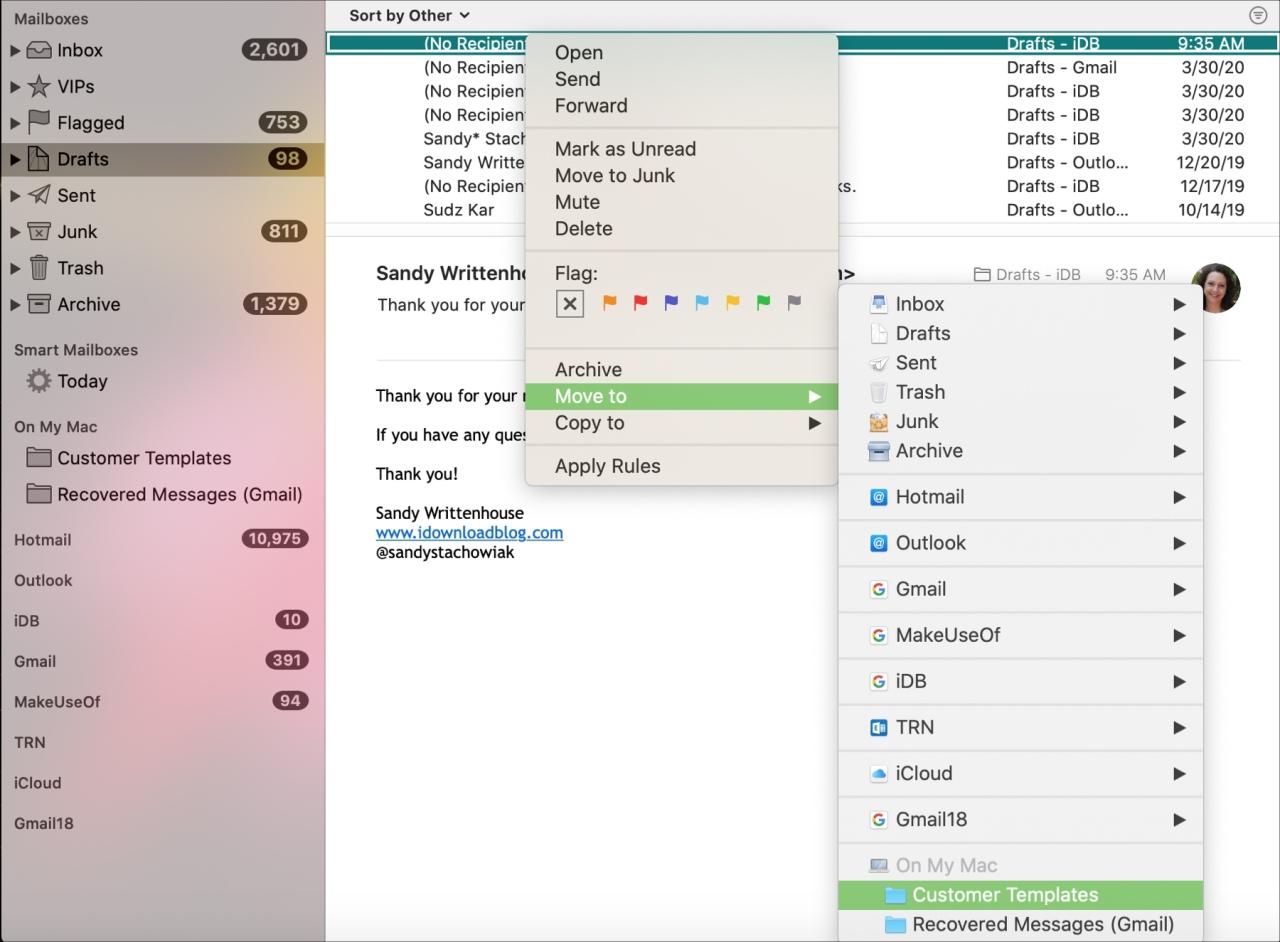Select Forward in the context menu
The width and height of the screenshot is (1280, 942).
(x=590, y=105)
